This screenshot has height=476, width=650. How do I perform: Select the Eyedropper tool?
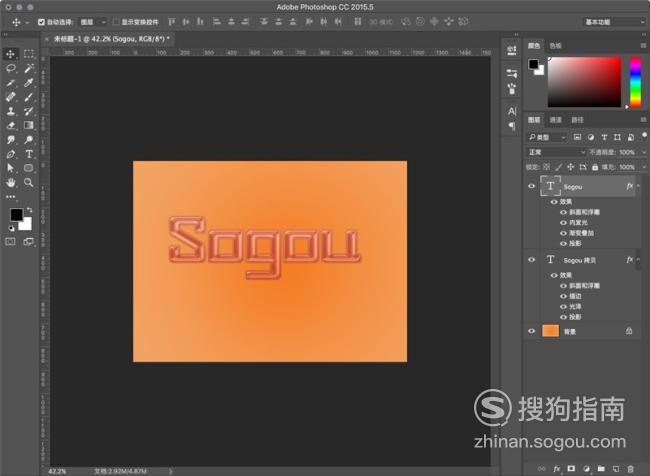tap(29, 83)
